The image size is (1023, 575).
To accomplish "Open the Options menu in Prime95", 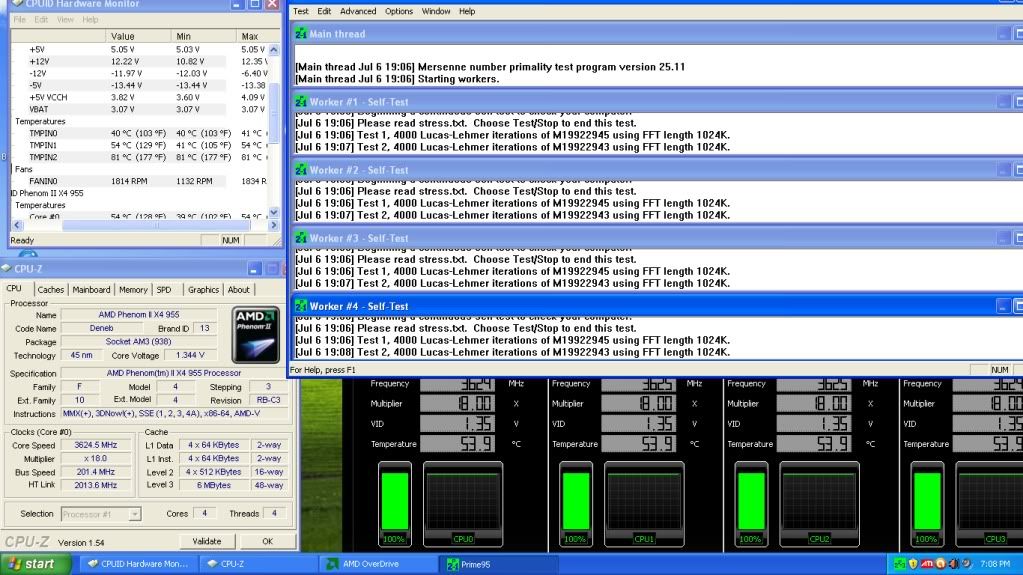I will [399, 11].
